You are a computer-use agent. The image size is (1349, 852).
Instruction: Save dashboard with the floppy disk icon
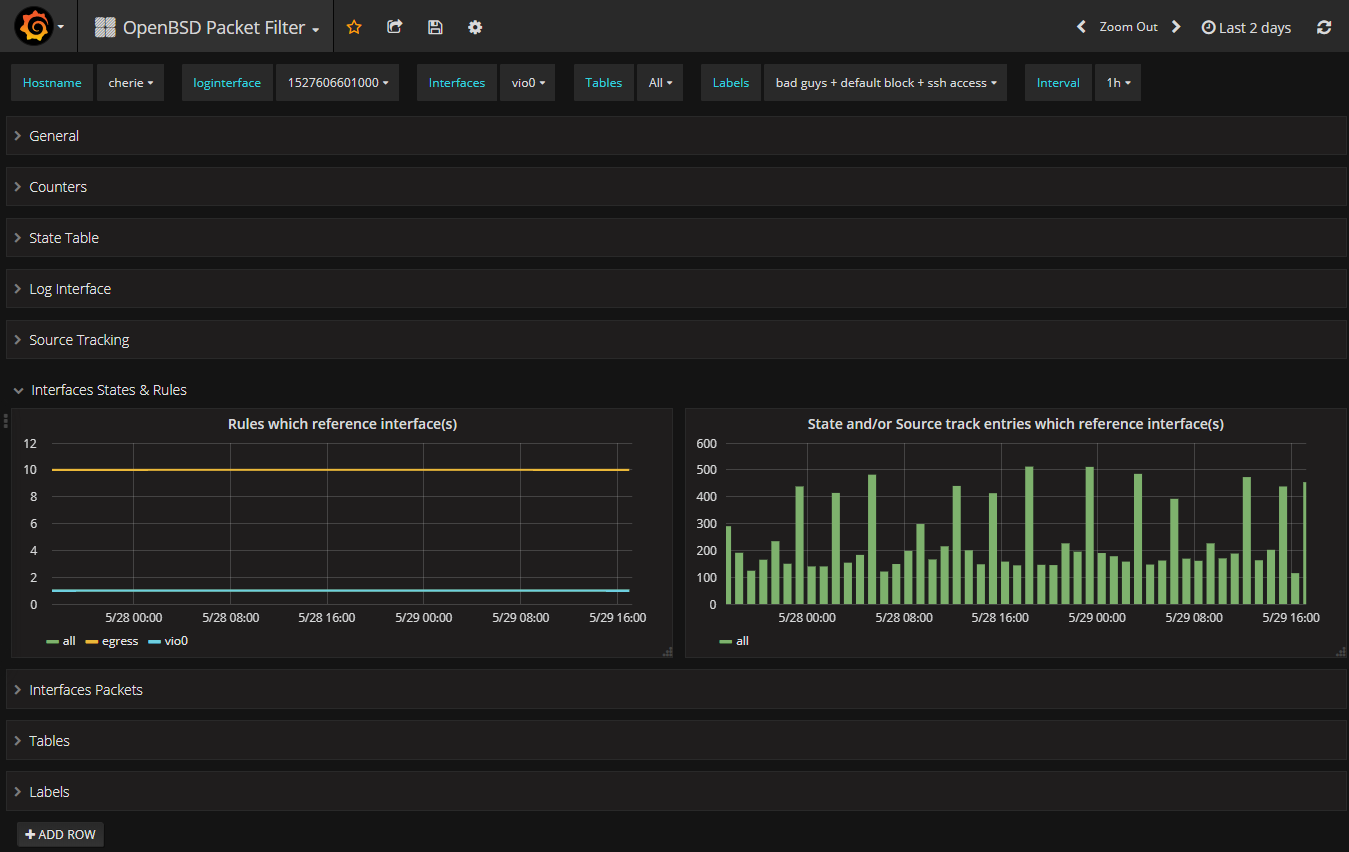click(435, 27)
